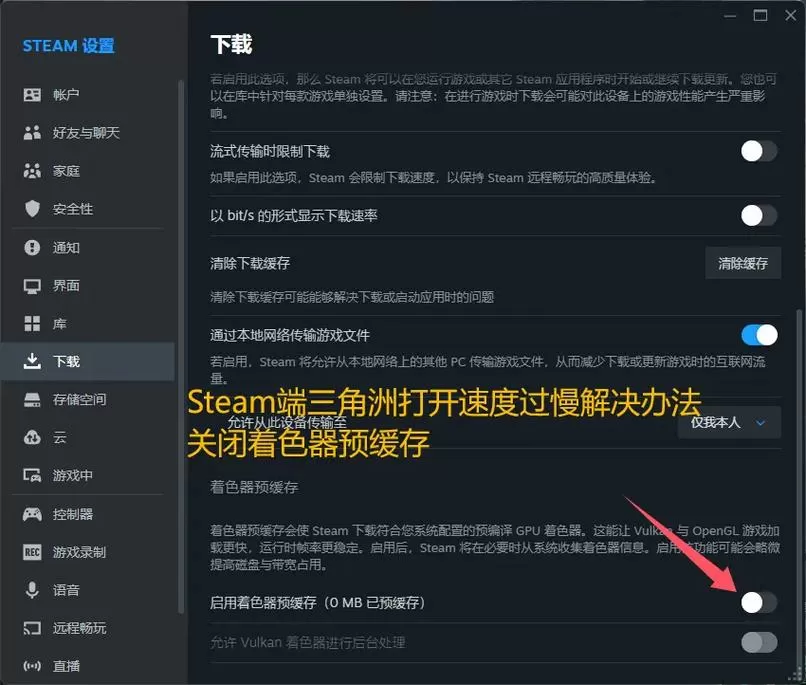
Task: Click the 界面 monitor icon
Action: click(32, 286)
